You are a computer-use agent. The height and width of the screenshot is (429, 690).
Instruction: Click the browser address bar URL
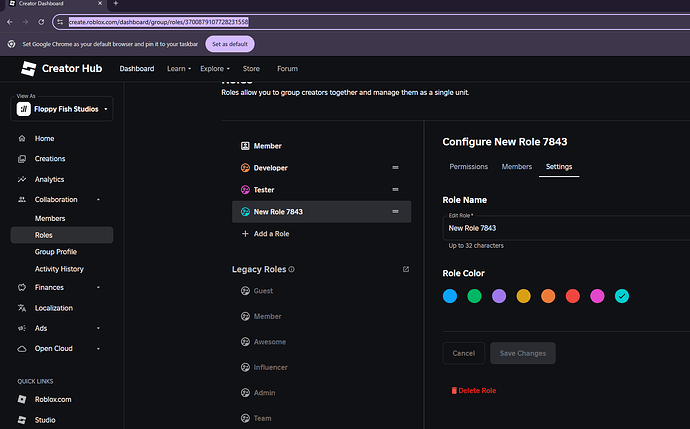point(158,22)
